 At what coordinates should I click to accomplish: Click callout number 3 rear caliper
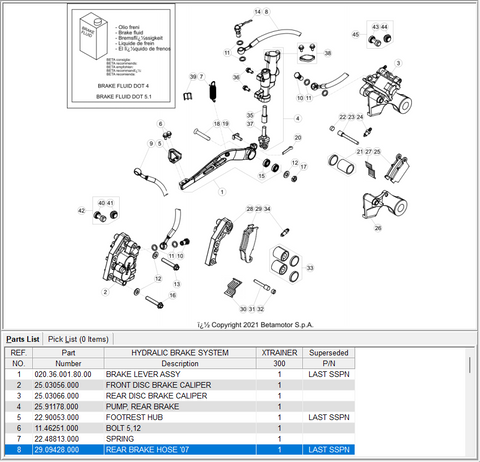[x=398, y=63]
